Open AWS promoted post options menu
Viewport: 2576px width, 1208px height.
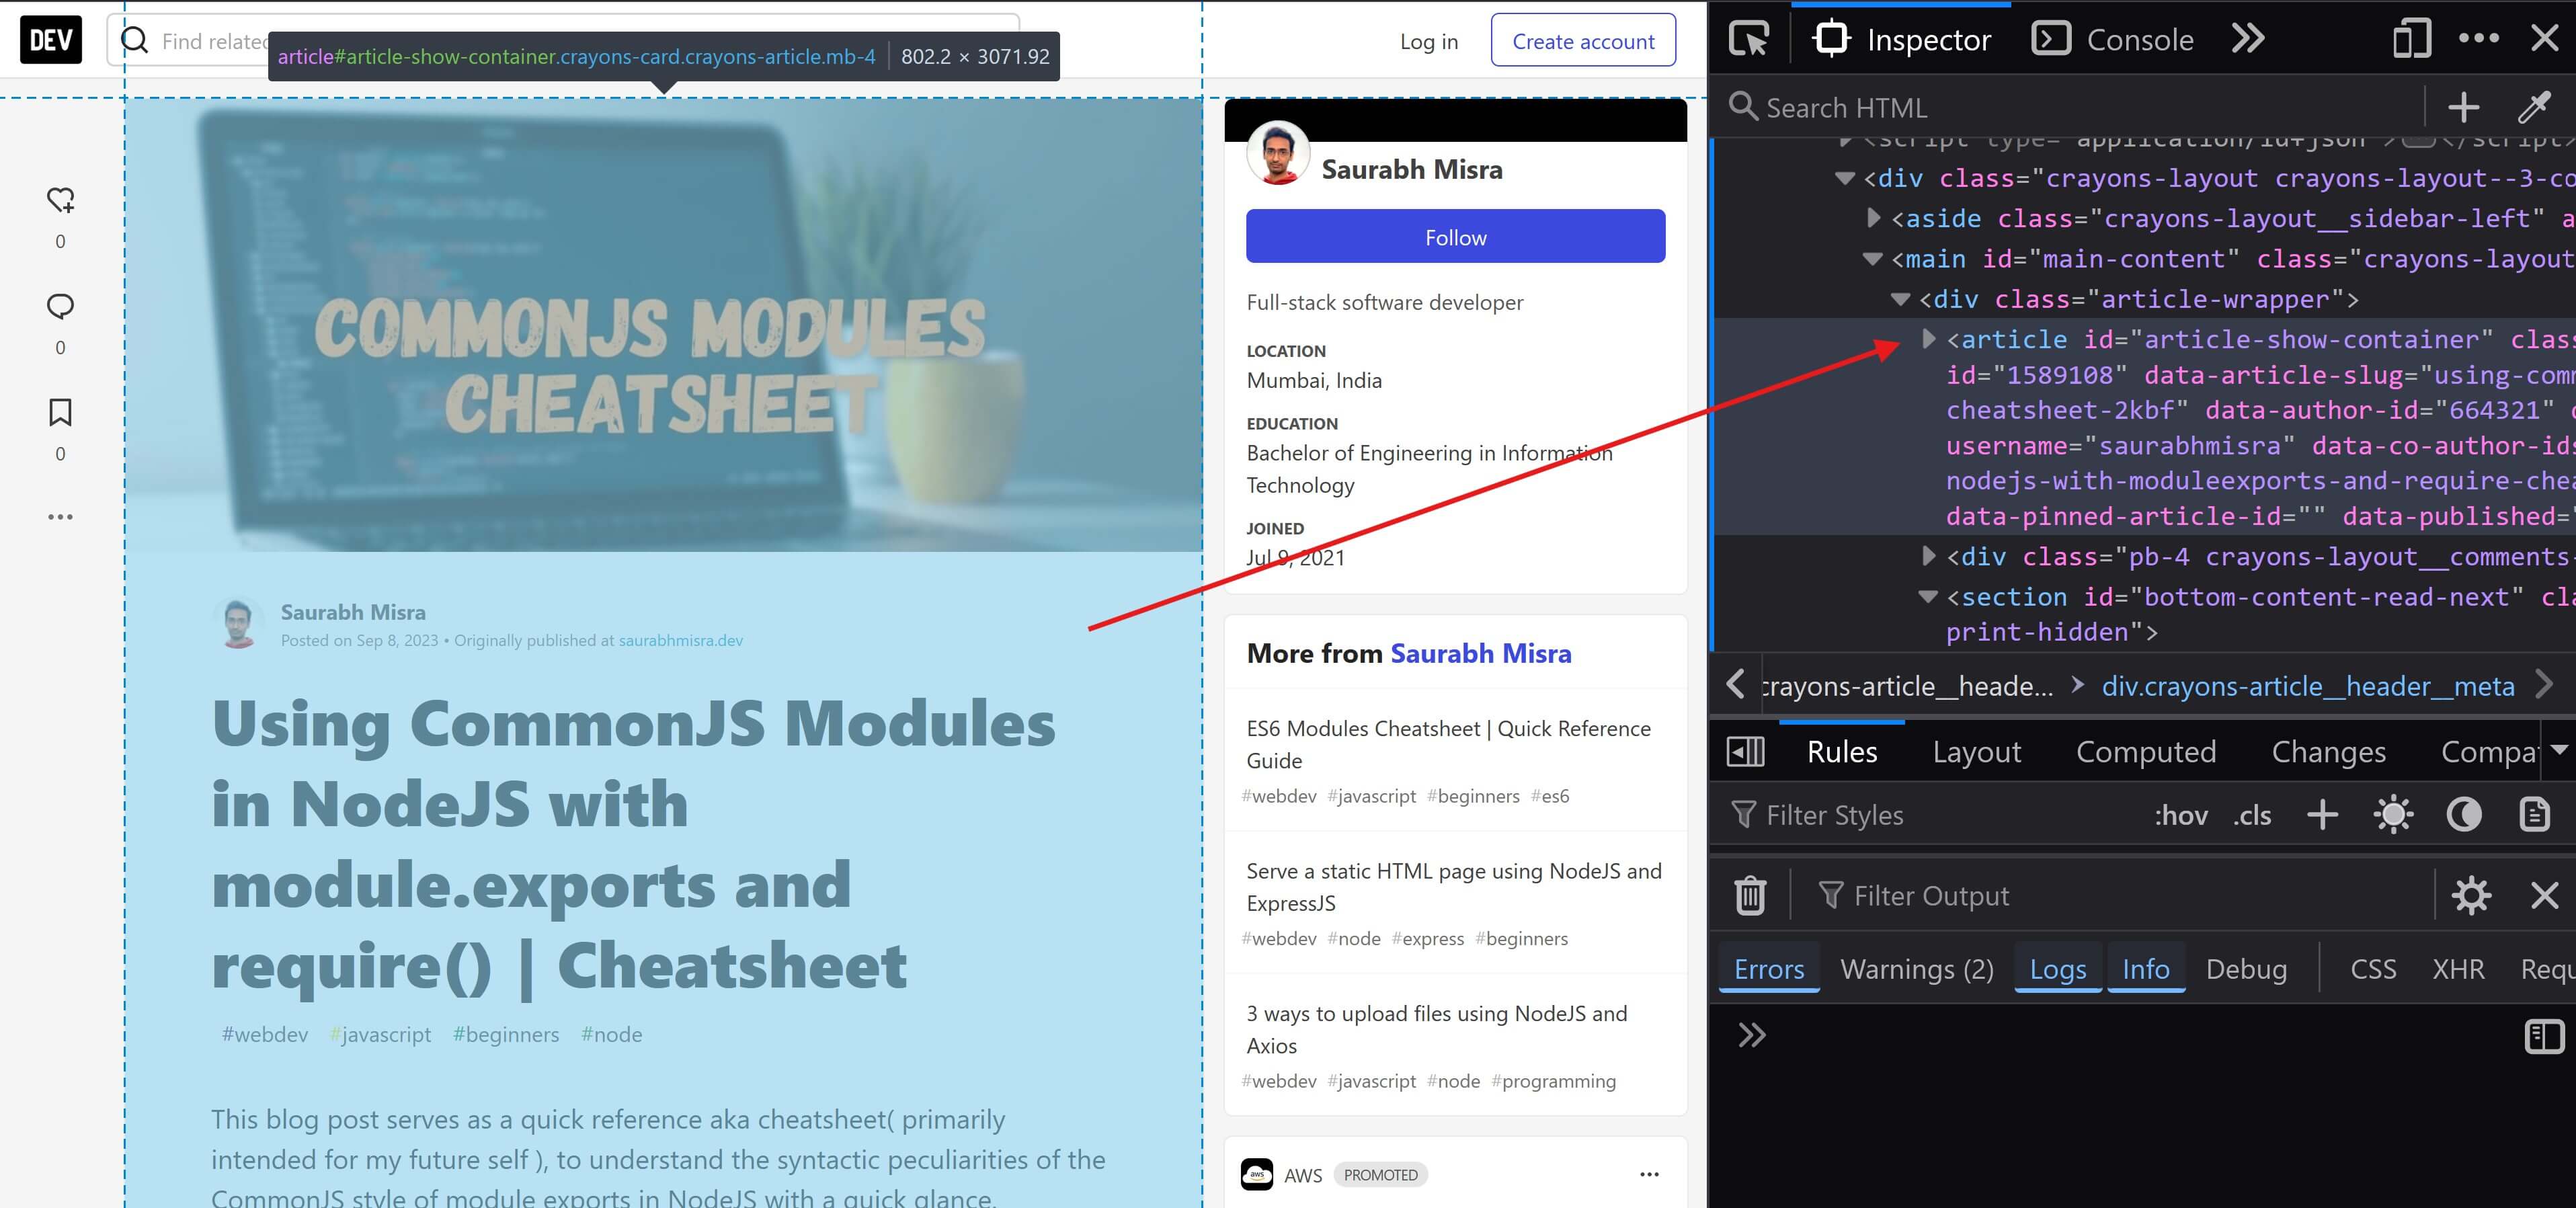point(1649,1174)
